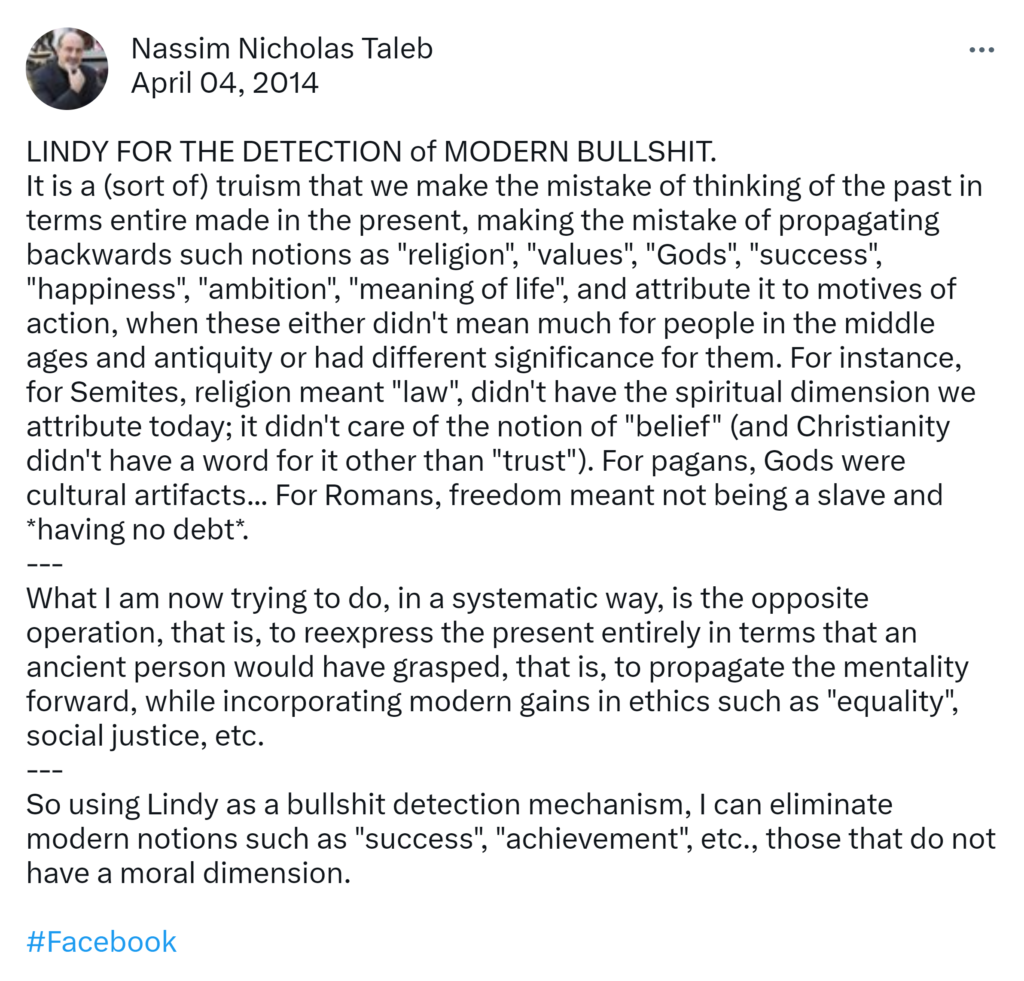Click the second "---" separator line
This screenshot has width=1024, height=981.
click(x=44, y=770)
